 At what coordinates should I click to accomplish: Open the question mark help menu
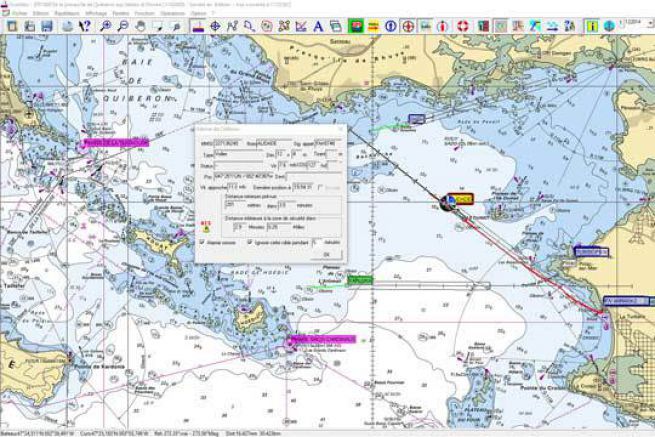[x=213, y=13]
